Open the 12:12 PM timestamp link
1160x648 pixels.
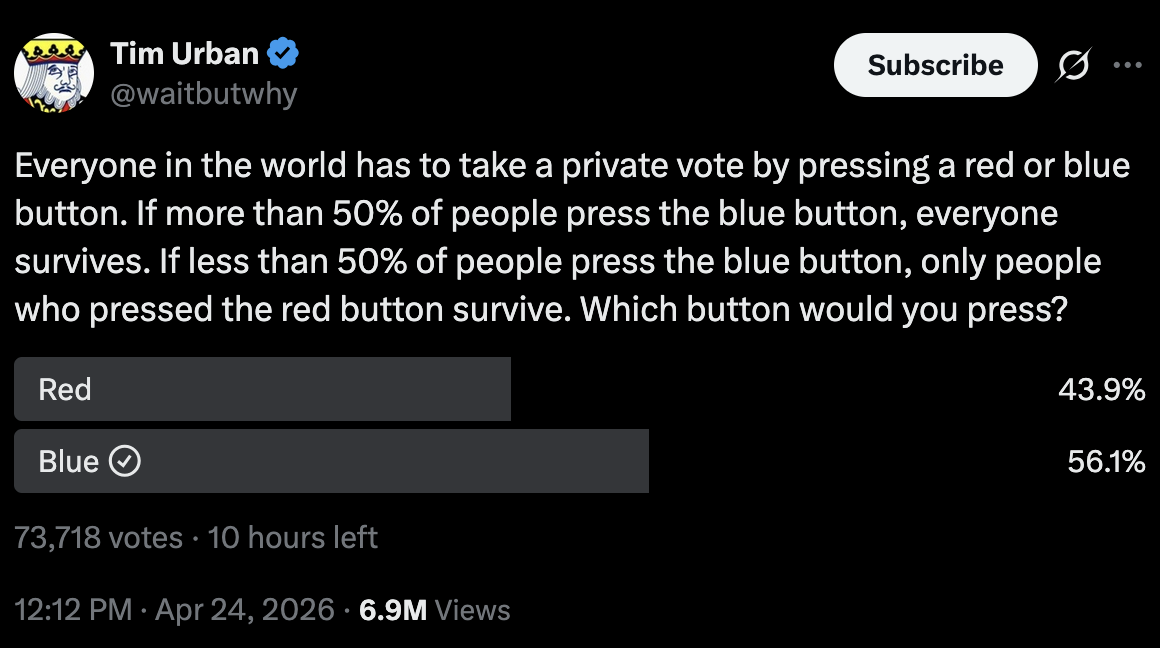(73, 610)
